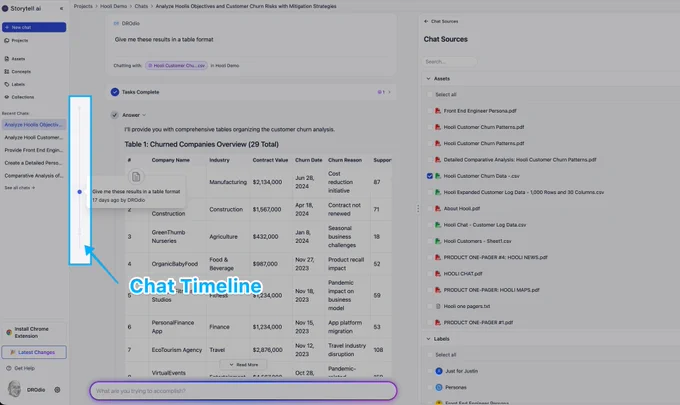
Task: Click the 'What are you trying to accomplish?' input
Action: click(243, 391)
